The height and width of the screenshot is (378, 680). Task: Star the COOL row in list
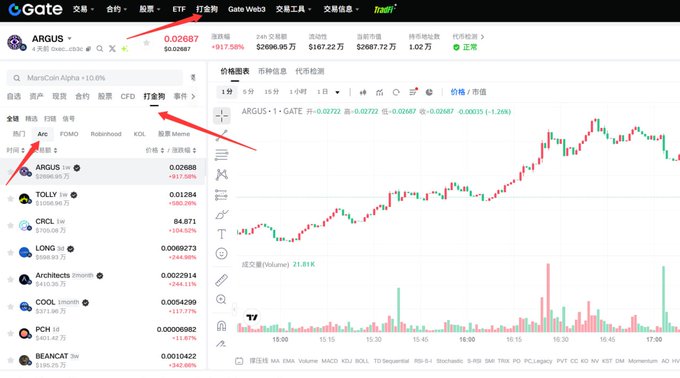[10, 306]
